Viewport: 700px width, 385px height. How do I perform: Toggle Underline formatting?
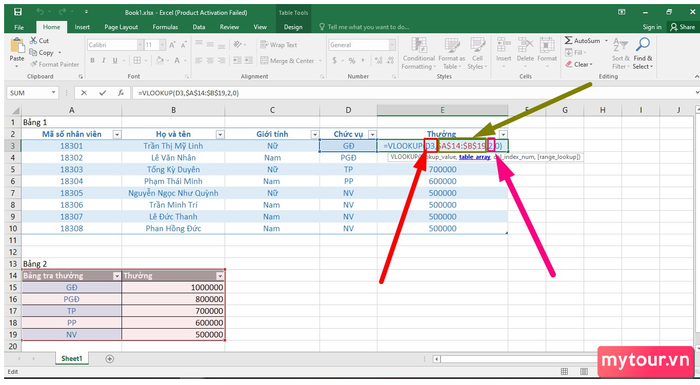[x=115, y=61]
